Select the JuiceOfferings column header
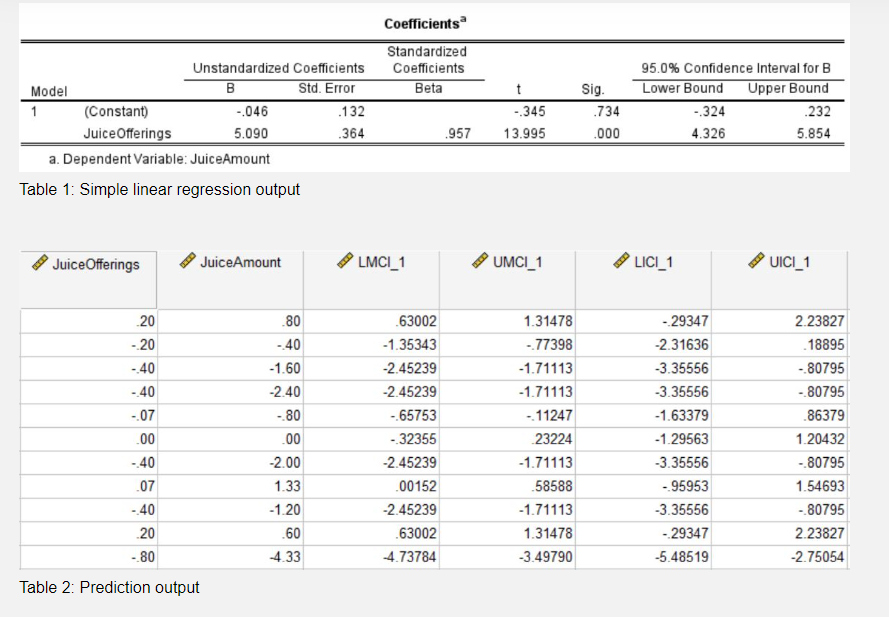 pos(88,280)
